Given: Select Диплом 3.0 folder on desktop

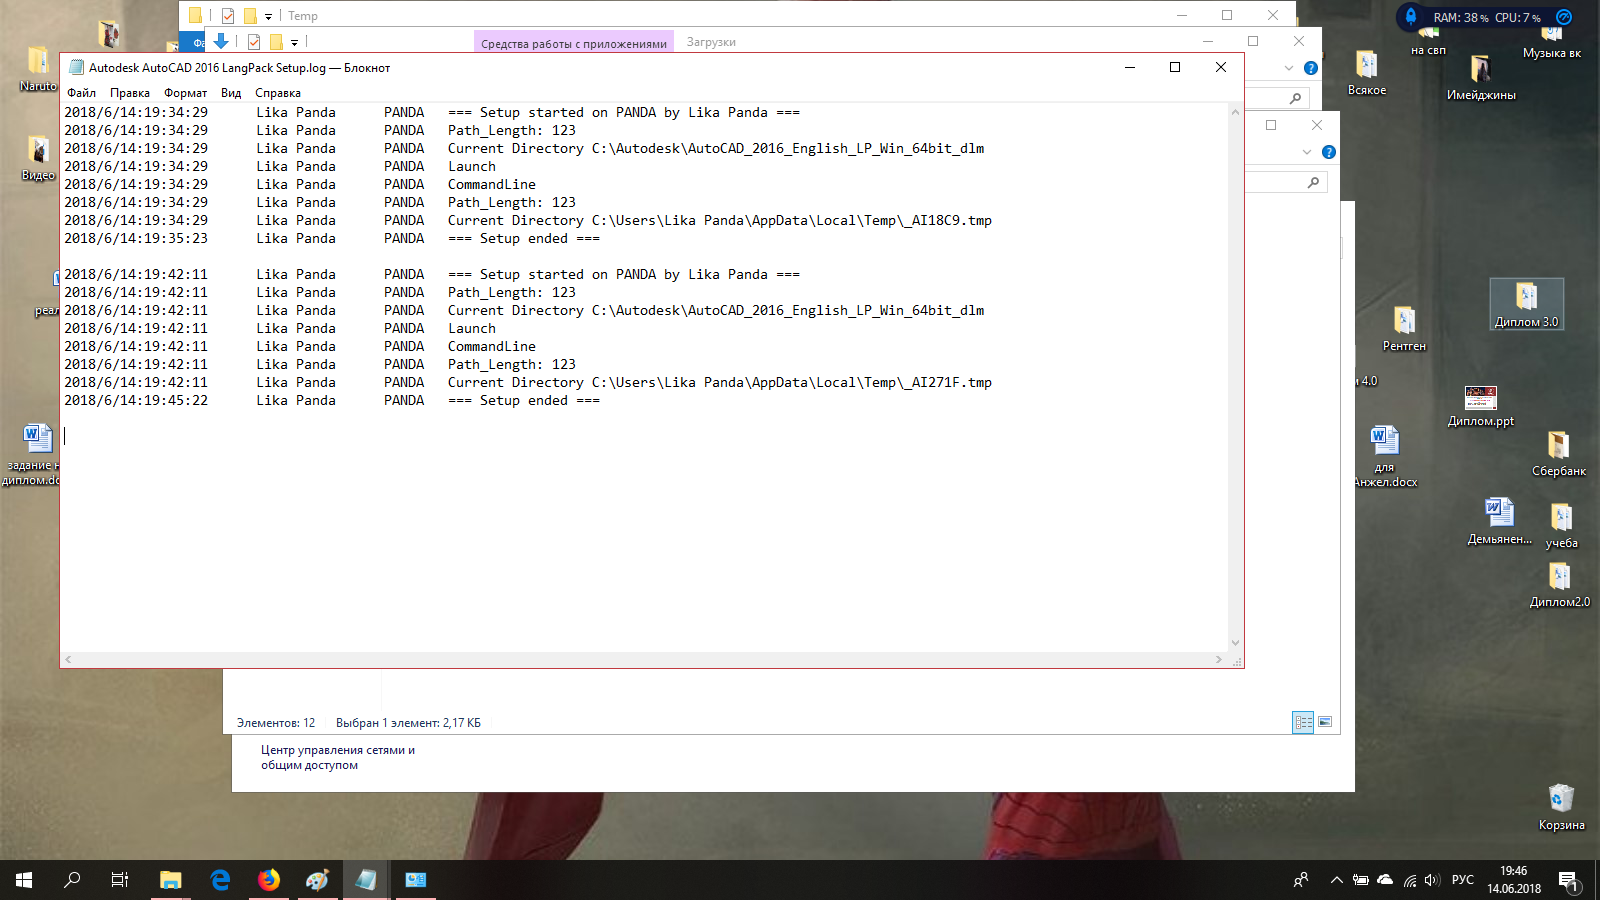Looking at the screenshot, I should click(x=1526, y=305).
